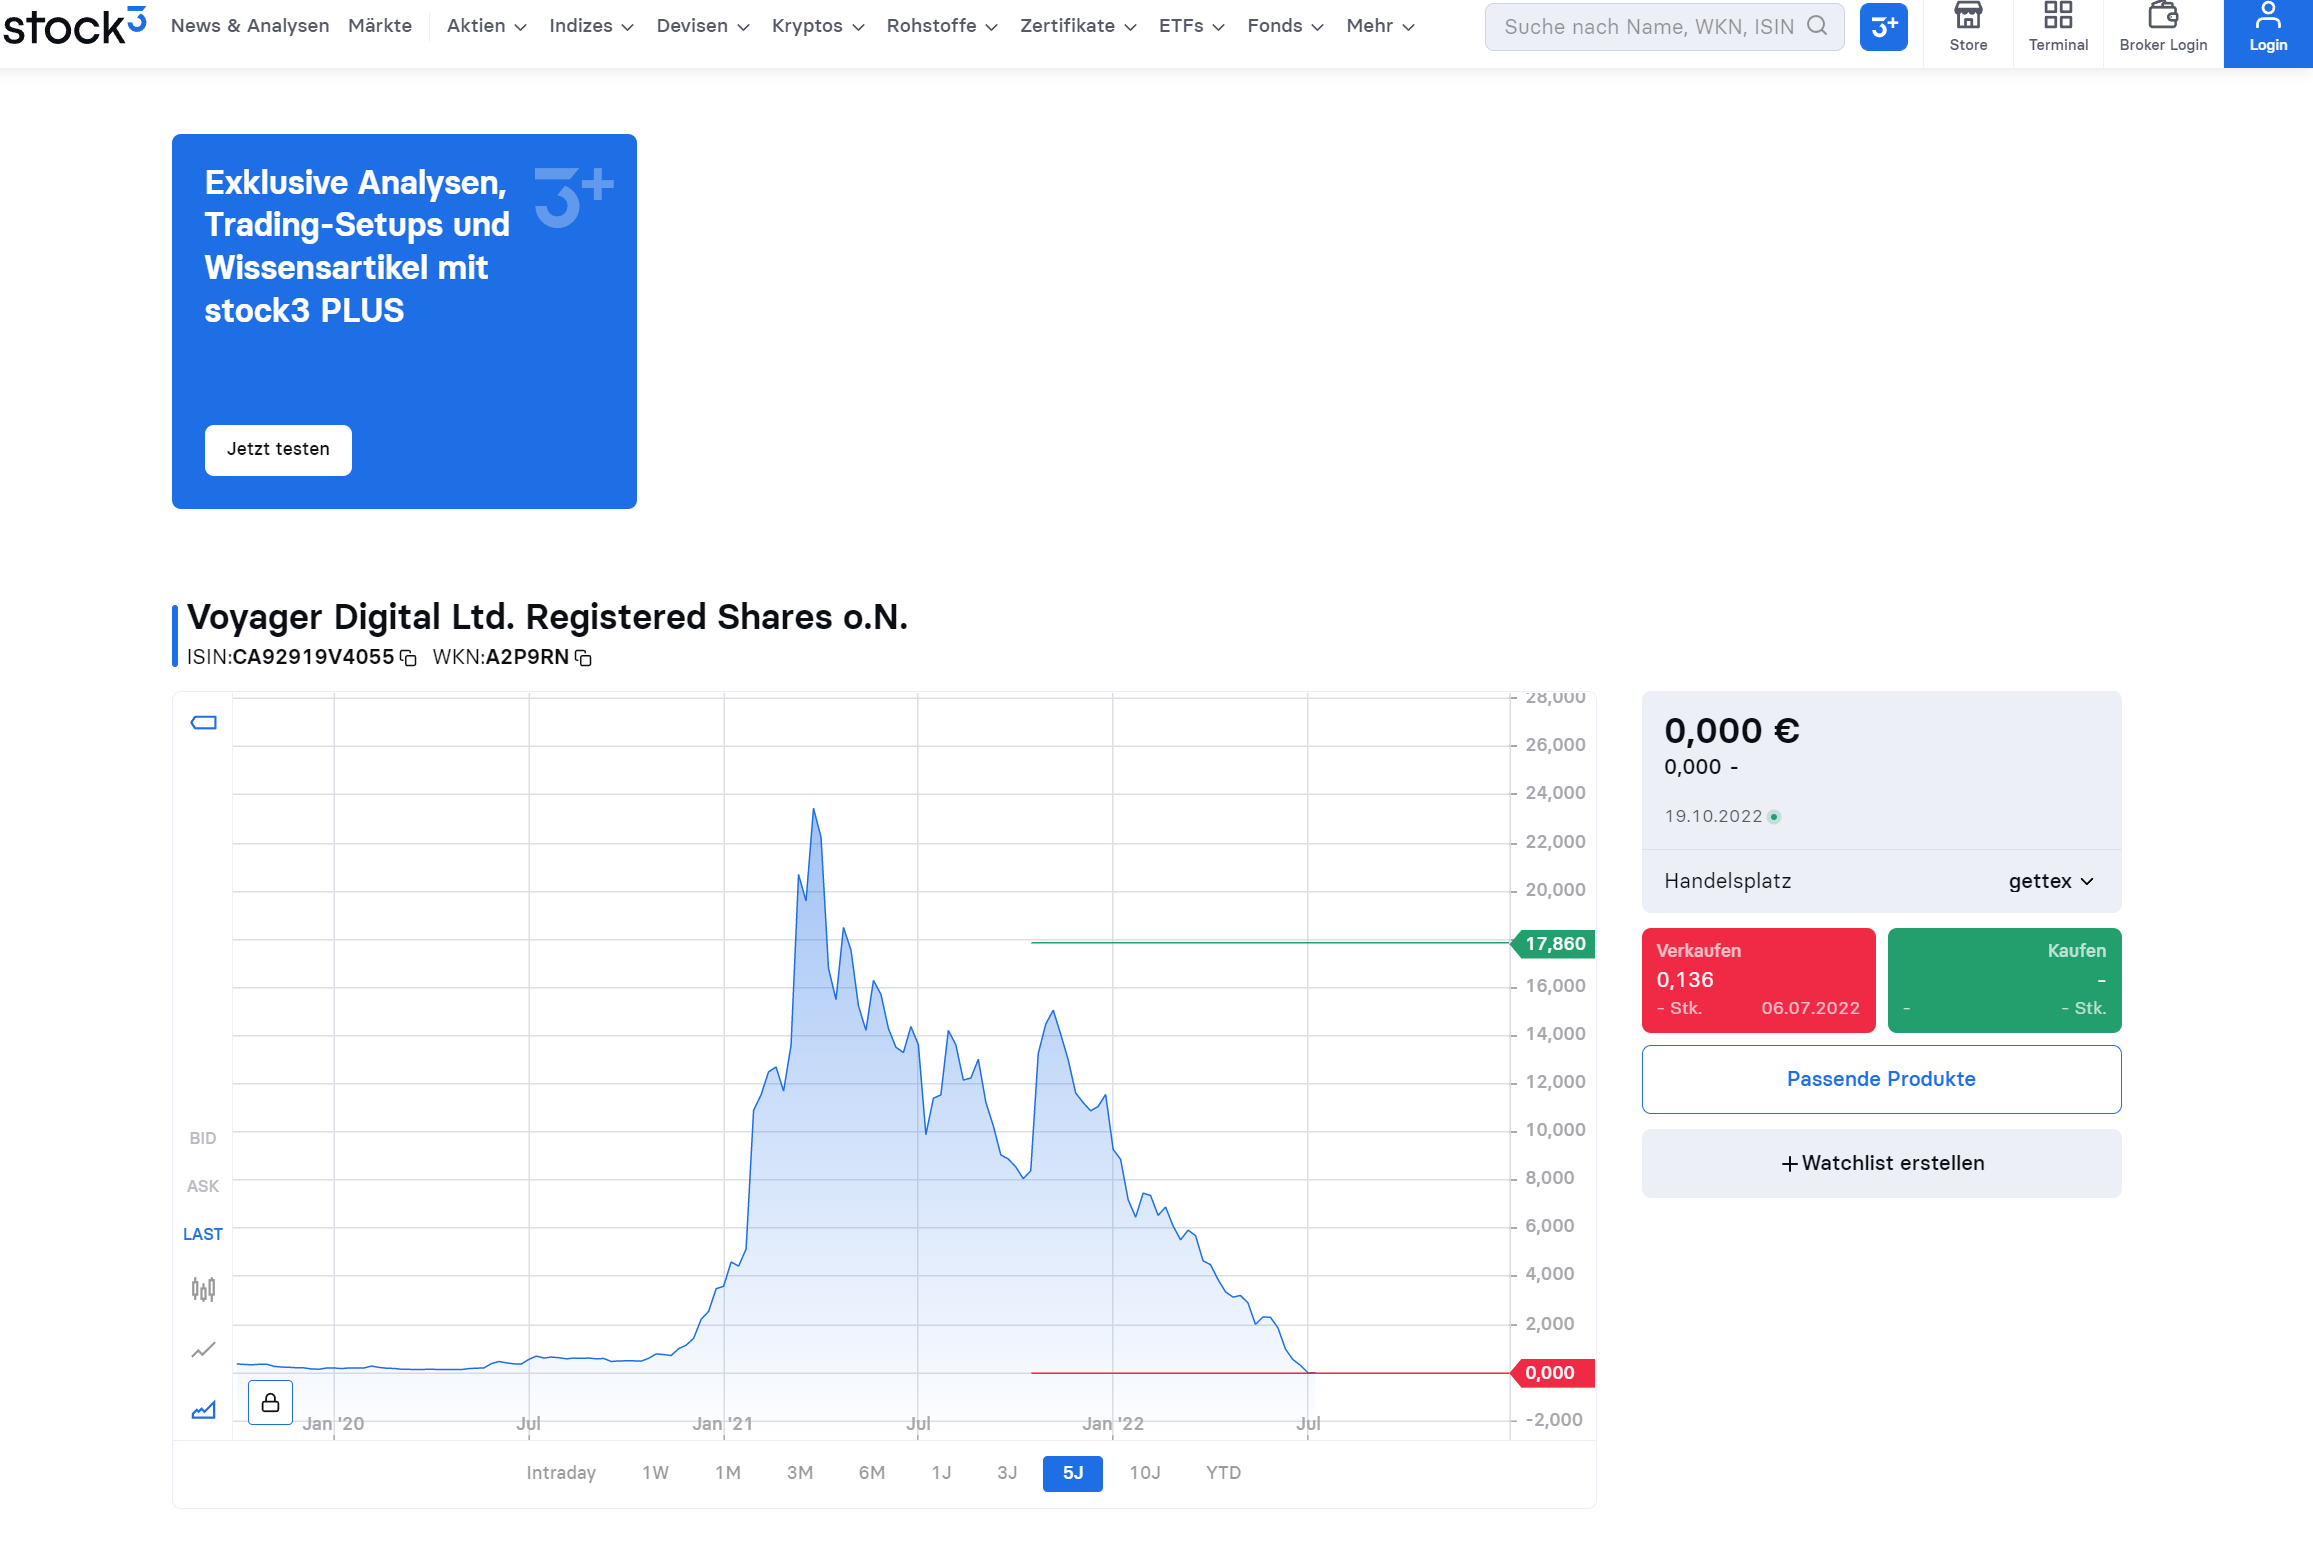This screenshot has height=1543, width=2313.
Task: Expand the Mehr menu
Action: click(x=1381, y=26)
